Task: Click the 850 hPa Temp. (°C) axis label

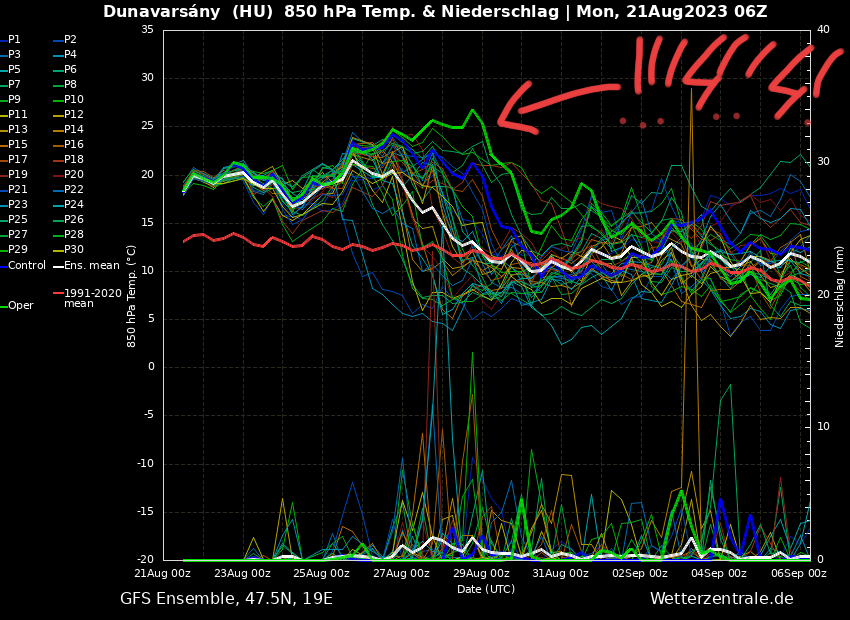Action: (132, 296)
